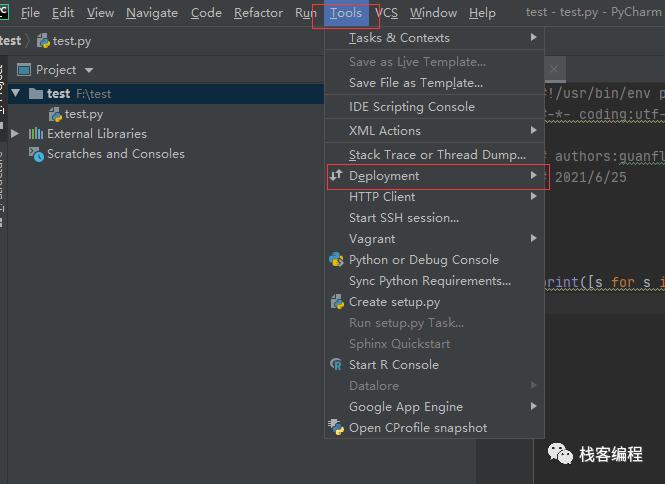
Task: Open HTTP Client submenu
Action: coord(434,197)
